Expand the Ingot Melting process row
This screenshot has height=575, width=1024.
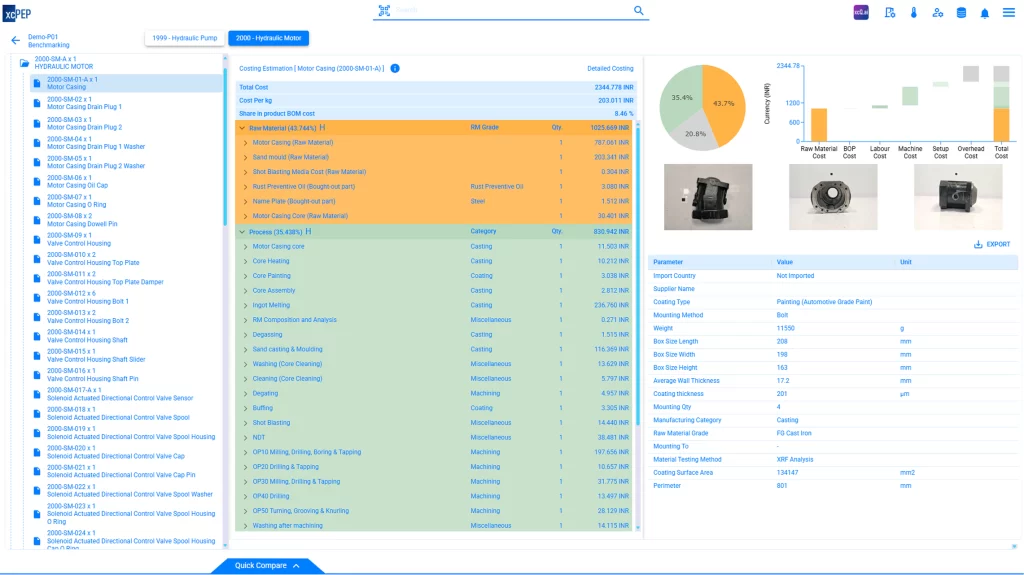point(246,305)
